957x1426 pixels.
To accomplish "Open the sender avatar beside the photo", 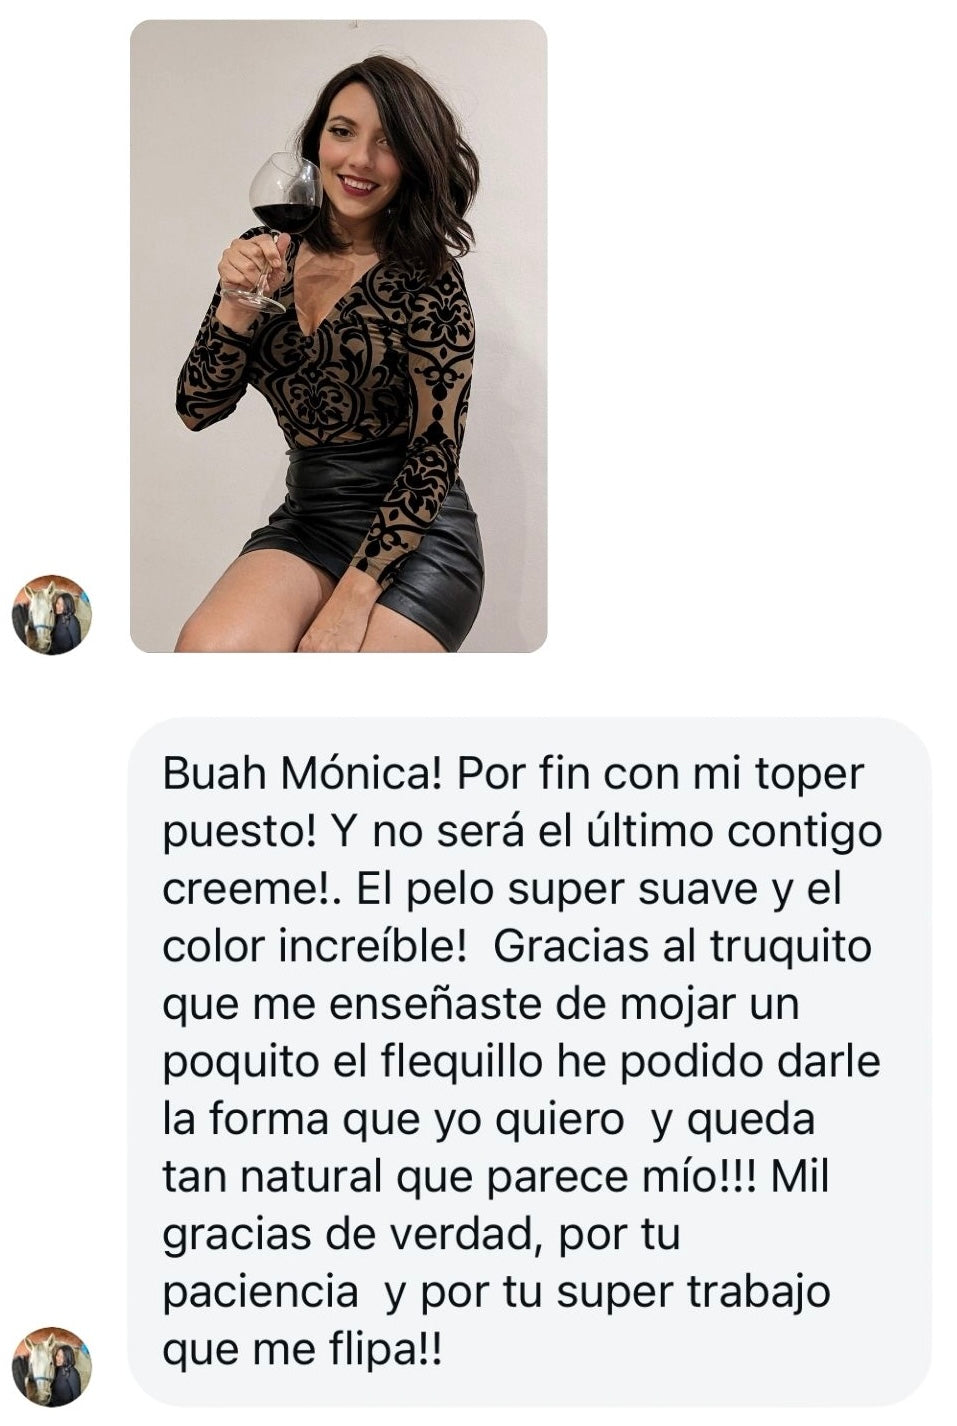I will (x=51, y=614).
